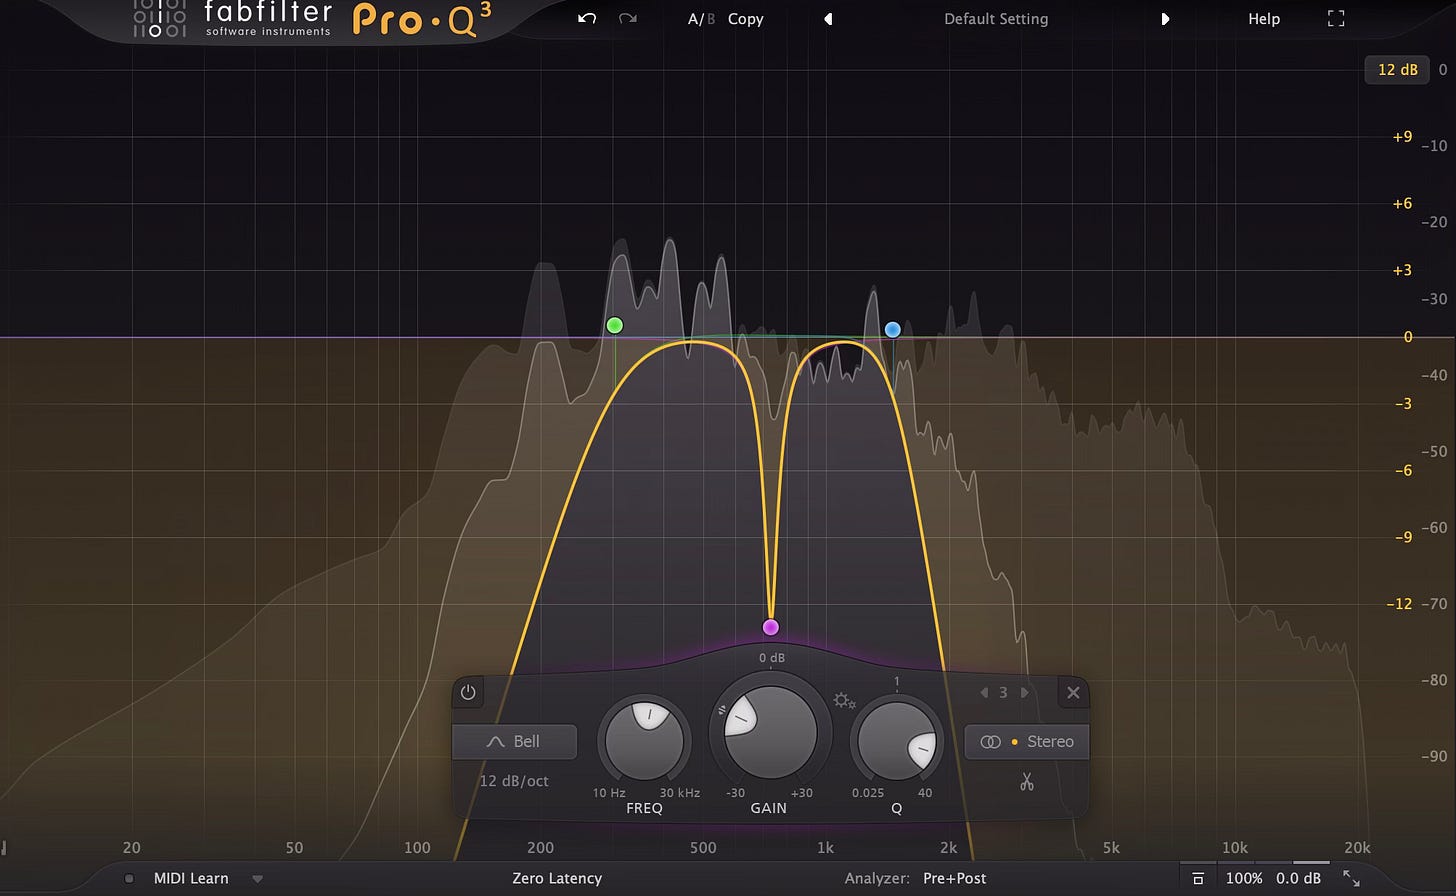Click the Analyzer: label

877,878
